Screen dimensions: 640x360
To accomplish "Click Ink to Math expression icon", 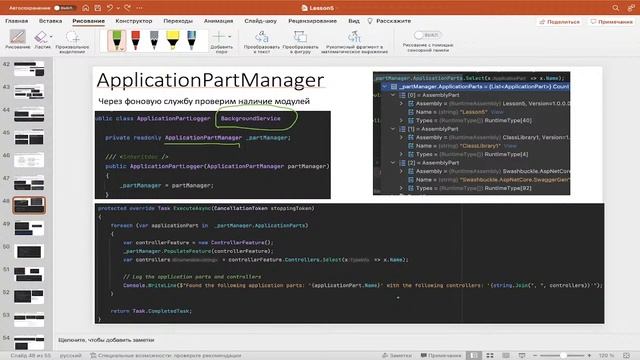I will (354, 37).
